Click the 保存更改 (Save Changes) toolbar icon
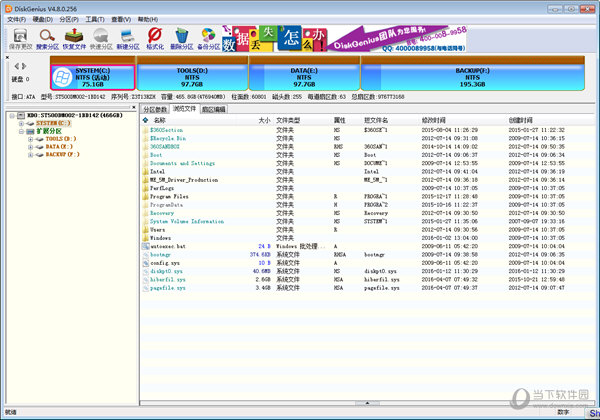The height and width of the screenshot is (420, 600). point(19,40)
